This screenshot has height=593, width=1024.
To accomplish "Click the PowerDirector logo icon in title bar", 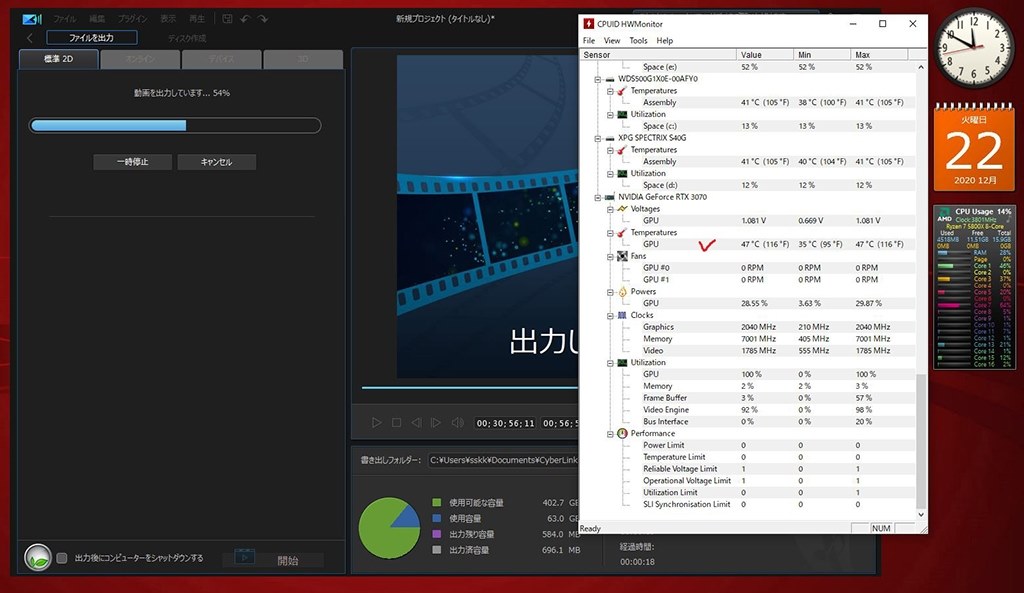I will [31, 19].
